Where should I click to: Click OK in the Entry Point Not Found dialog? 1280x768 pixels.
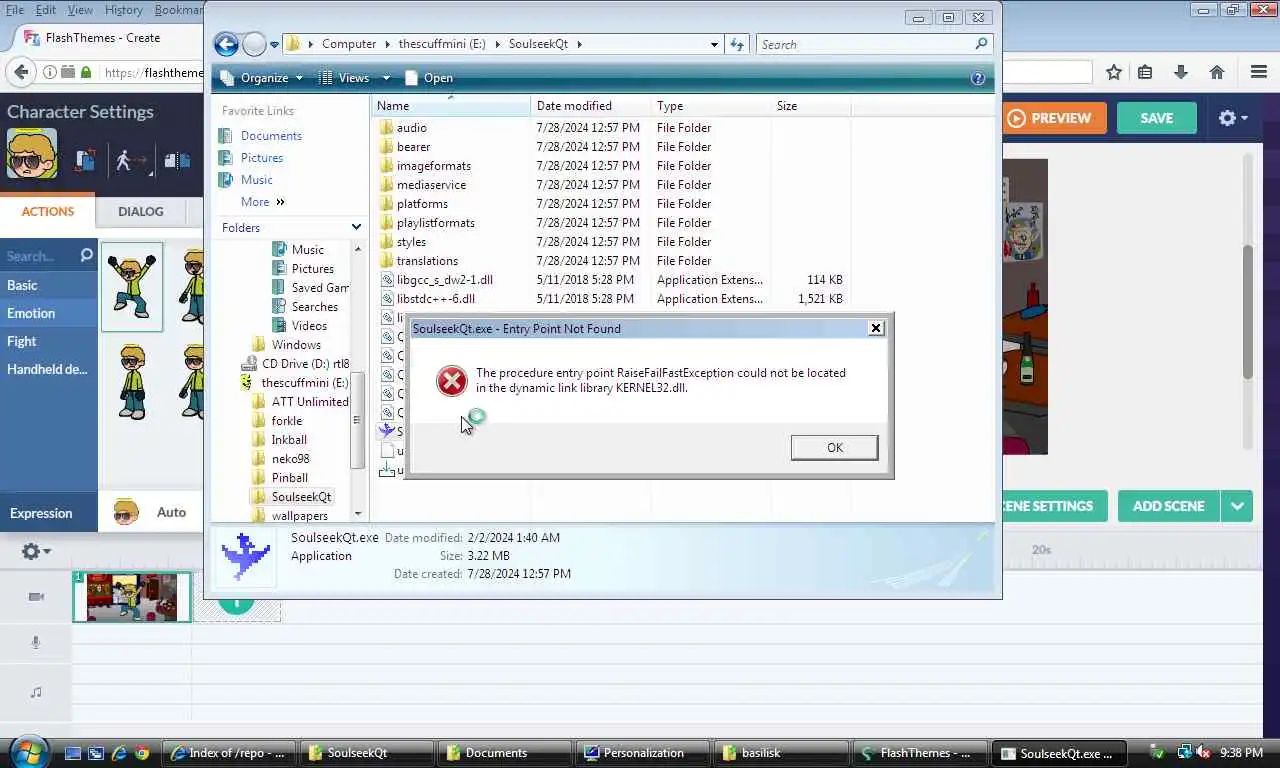[x=834, y=447]
